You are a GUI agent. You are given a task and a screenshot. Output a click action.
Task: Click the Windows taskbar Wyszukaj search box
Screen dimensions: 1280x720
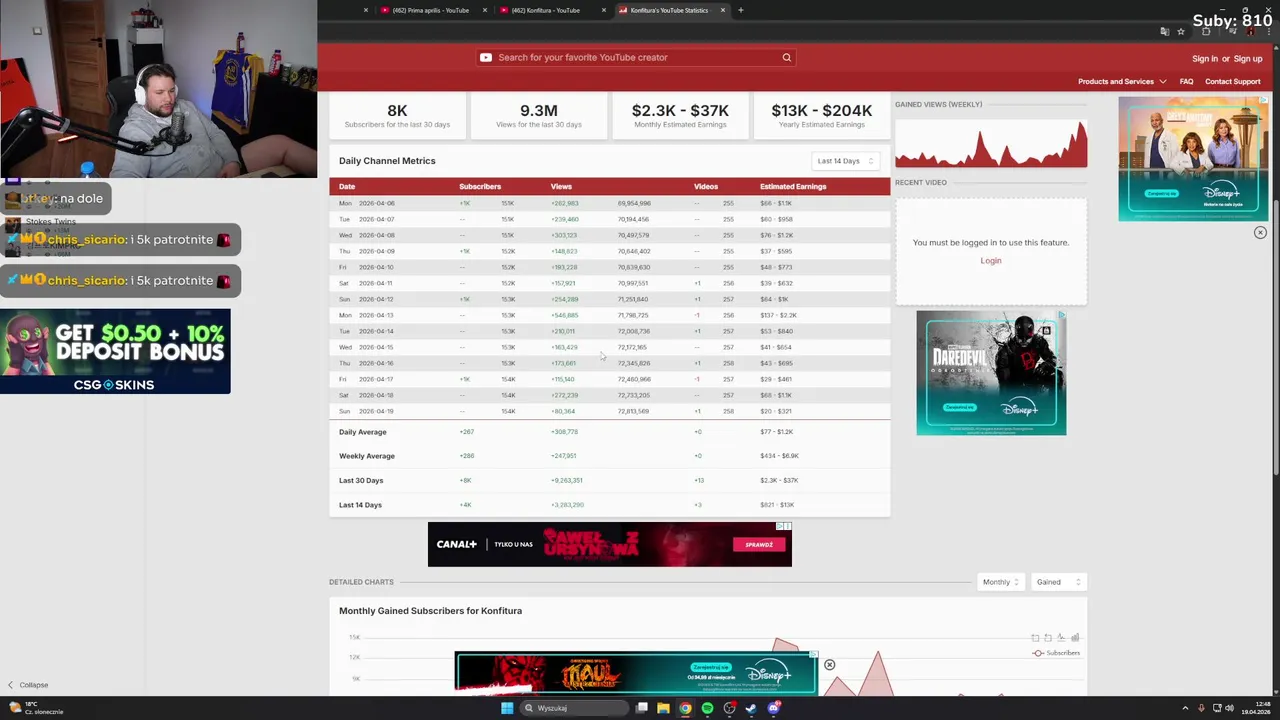point(575,708)
